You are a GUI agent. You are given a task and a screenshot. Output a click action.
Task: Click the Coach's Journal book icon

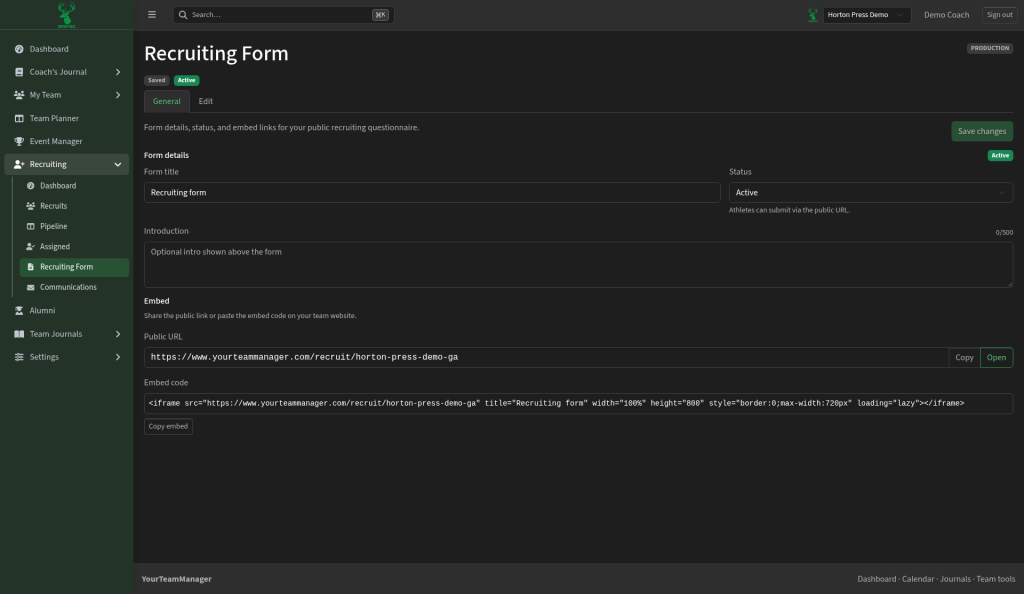19,72
